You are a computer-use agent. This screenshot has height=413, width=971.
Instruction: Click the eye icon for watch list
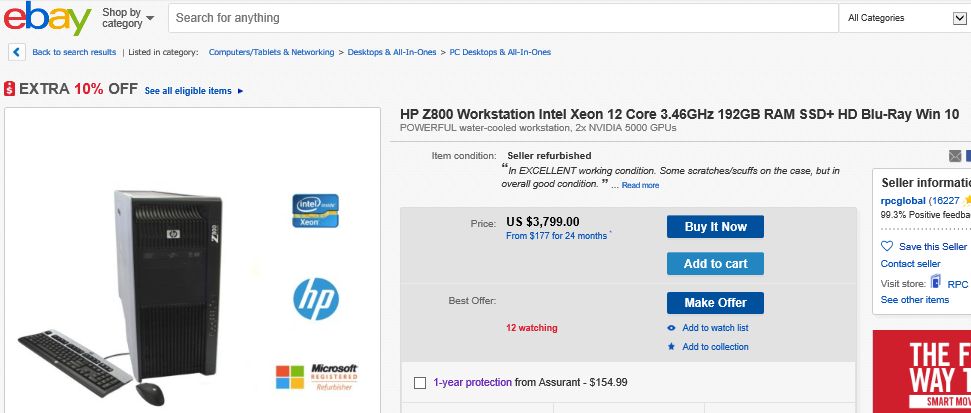coord(671,328)
